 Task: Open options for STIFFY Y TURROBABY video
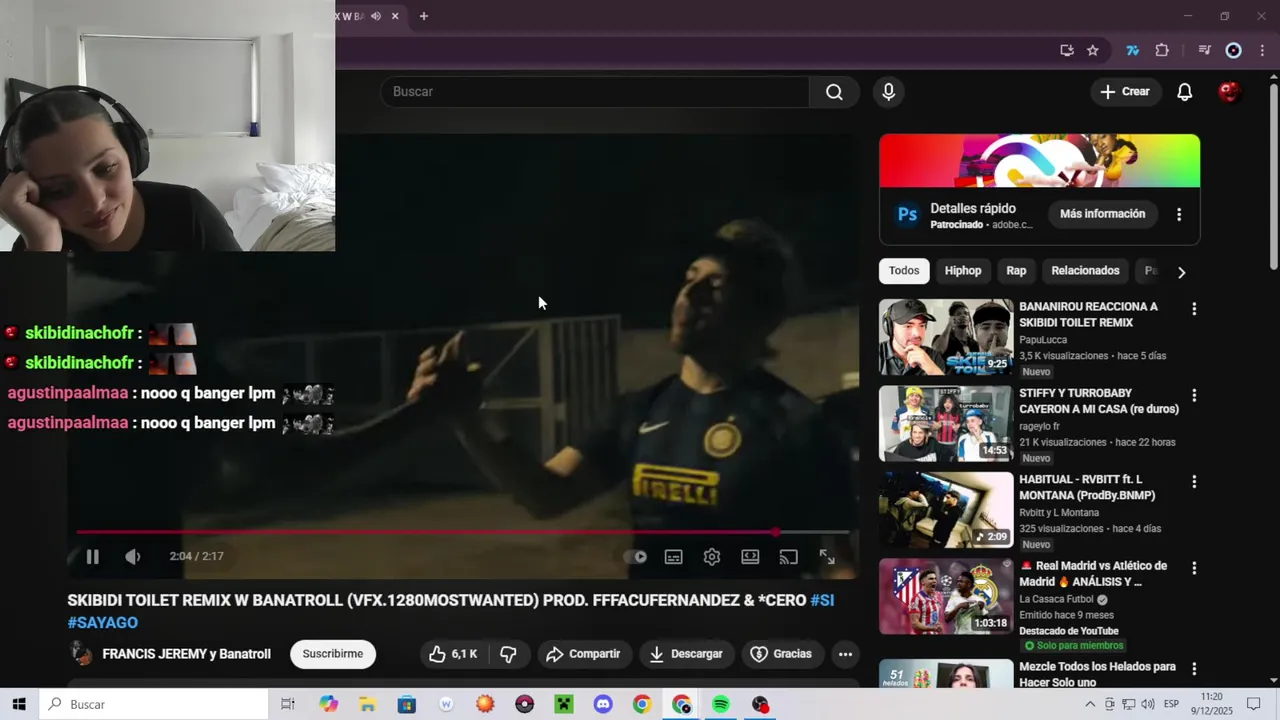pyautogui.click(x=1194, y=396)
